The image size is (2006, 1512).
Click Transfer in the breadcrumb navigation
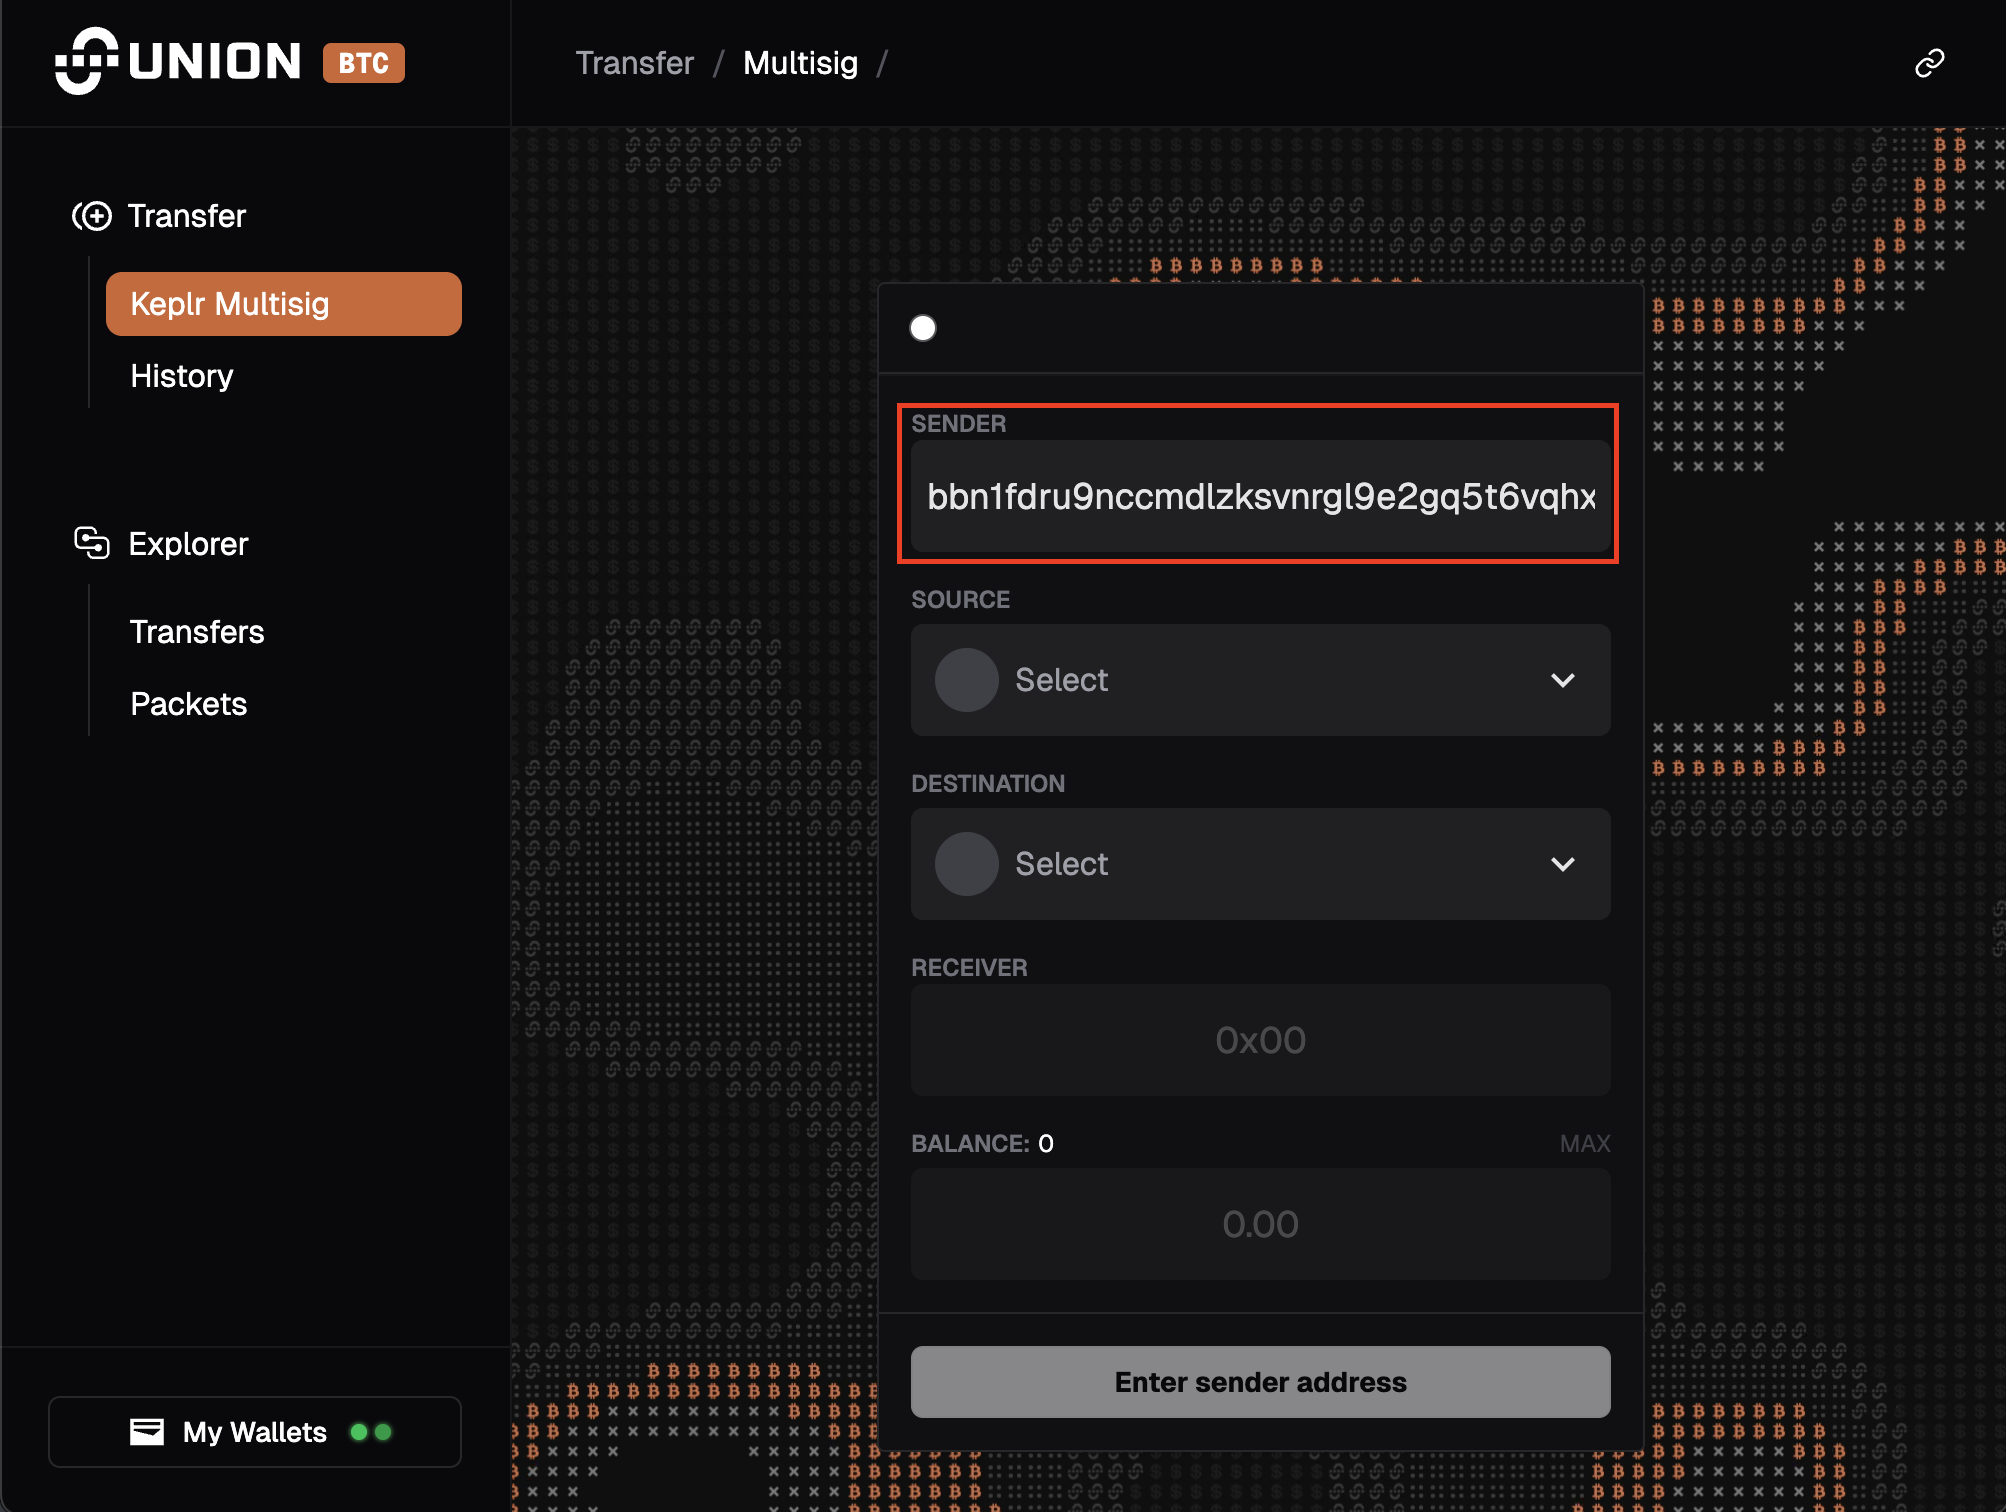(x=634, y=62)
